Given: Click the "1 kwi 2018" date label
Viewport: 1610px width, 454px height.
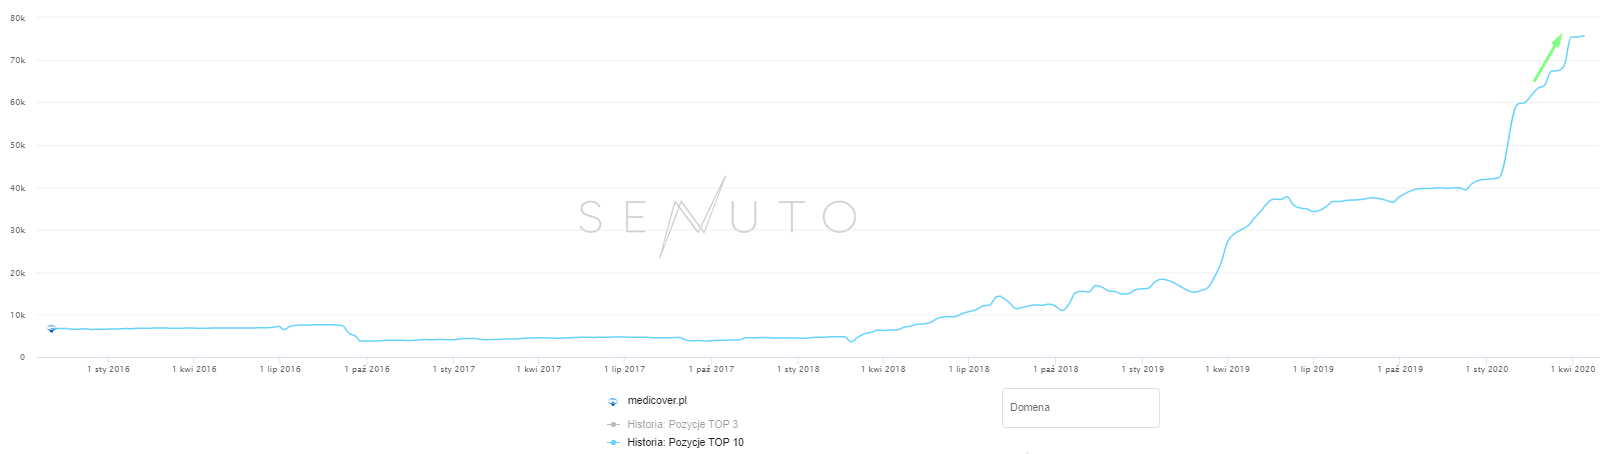Looking at the screenshot, I should click(882, 370).
